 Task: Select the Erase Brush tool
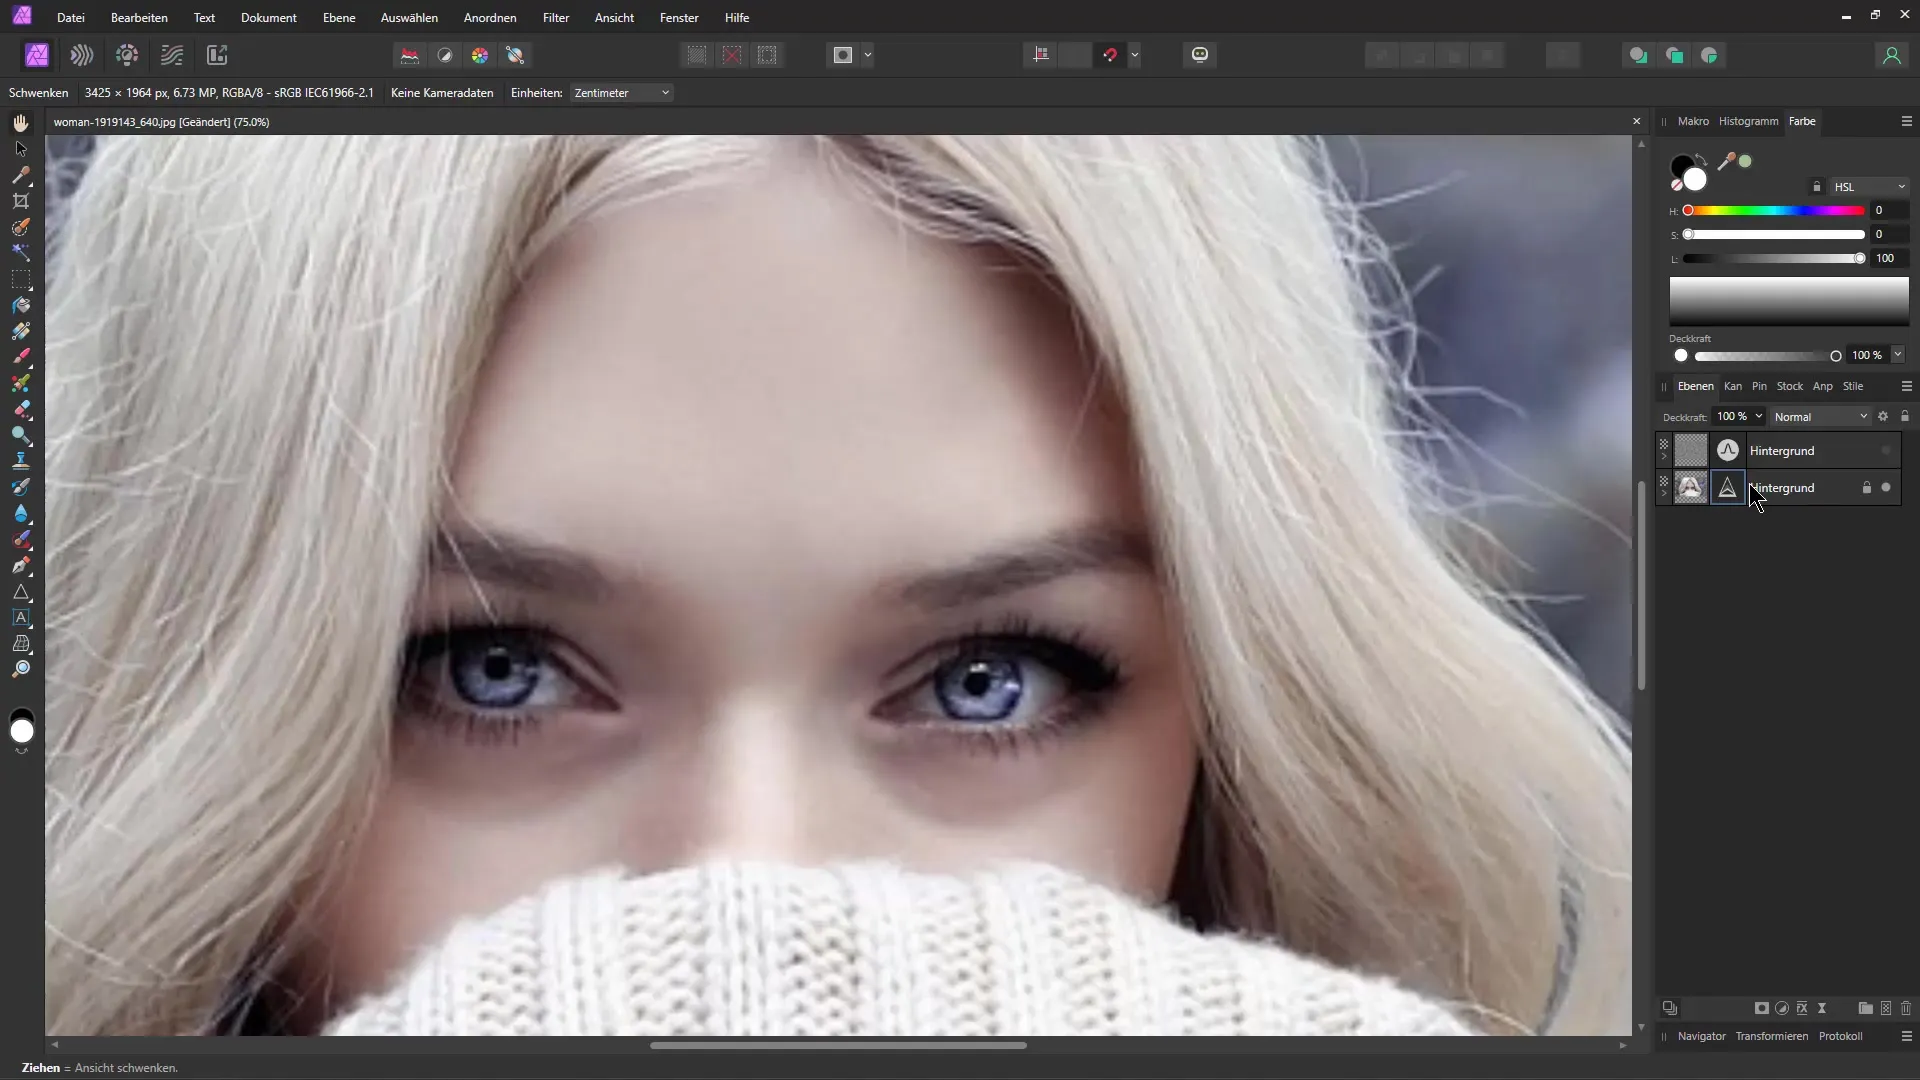point(21,409)
